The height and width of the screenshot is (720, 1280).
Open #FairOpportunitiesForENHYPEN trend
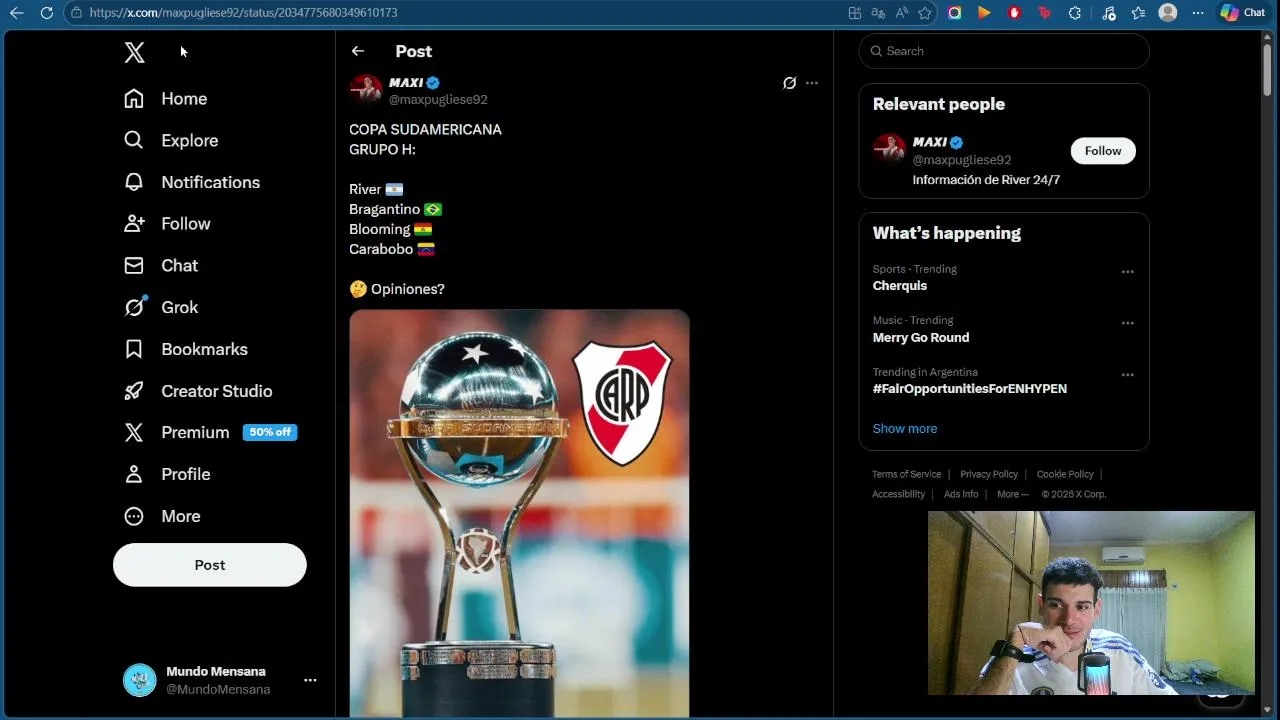click(970, 389)
